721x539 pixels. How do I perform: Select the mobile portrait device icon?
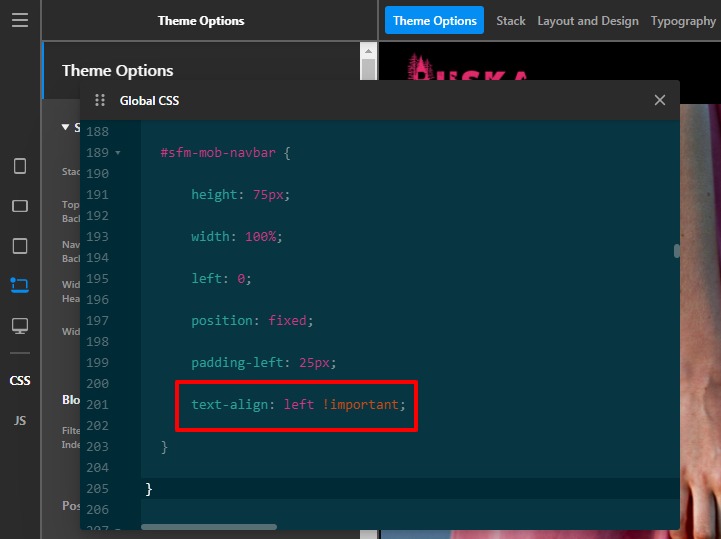20,166
